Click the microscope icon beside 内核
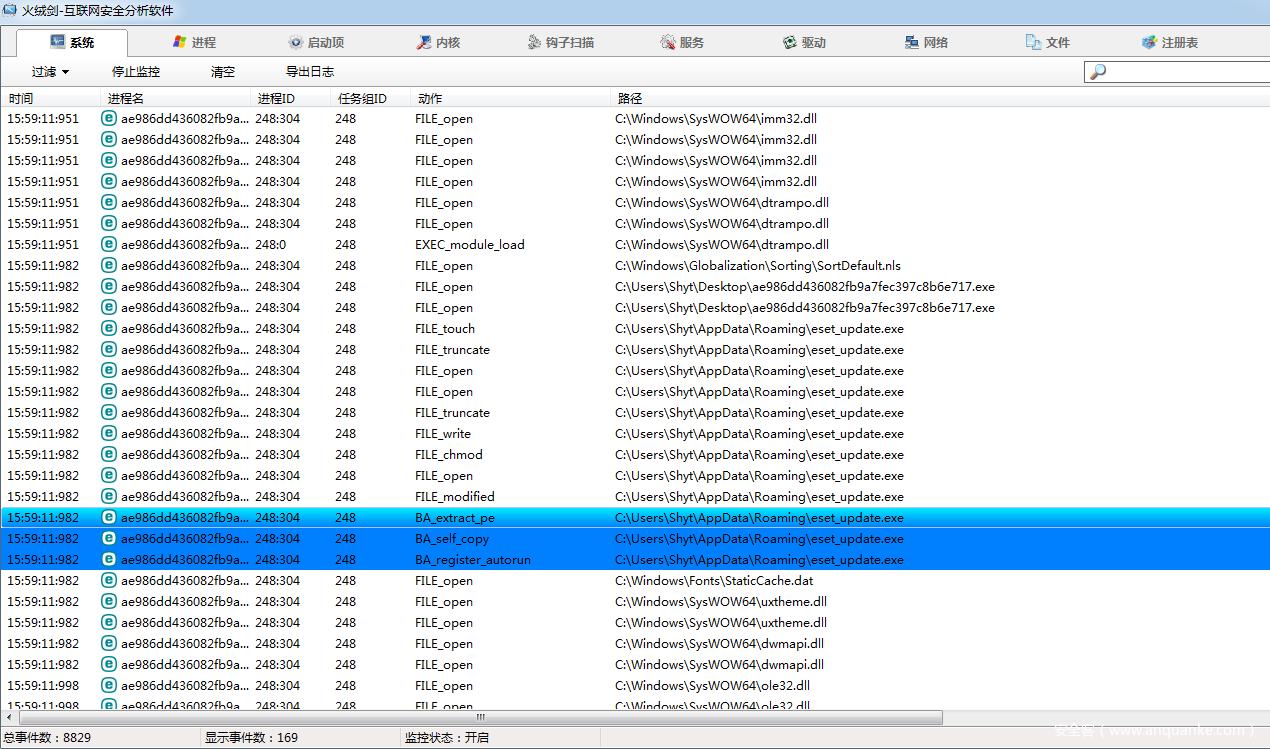 tap(424, 42)
